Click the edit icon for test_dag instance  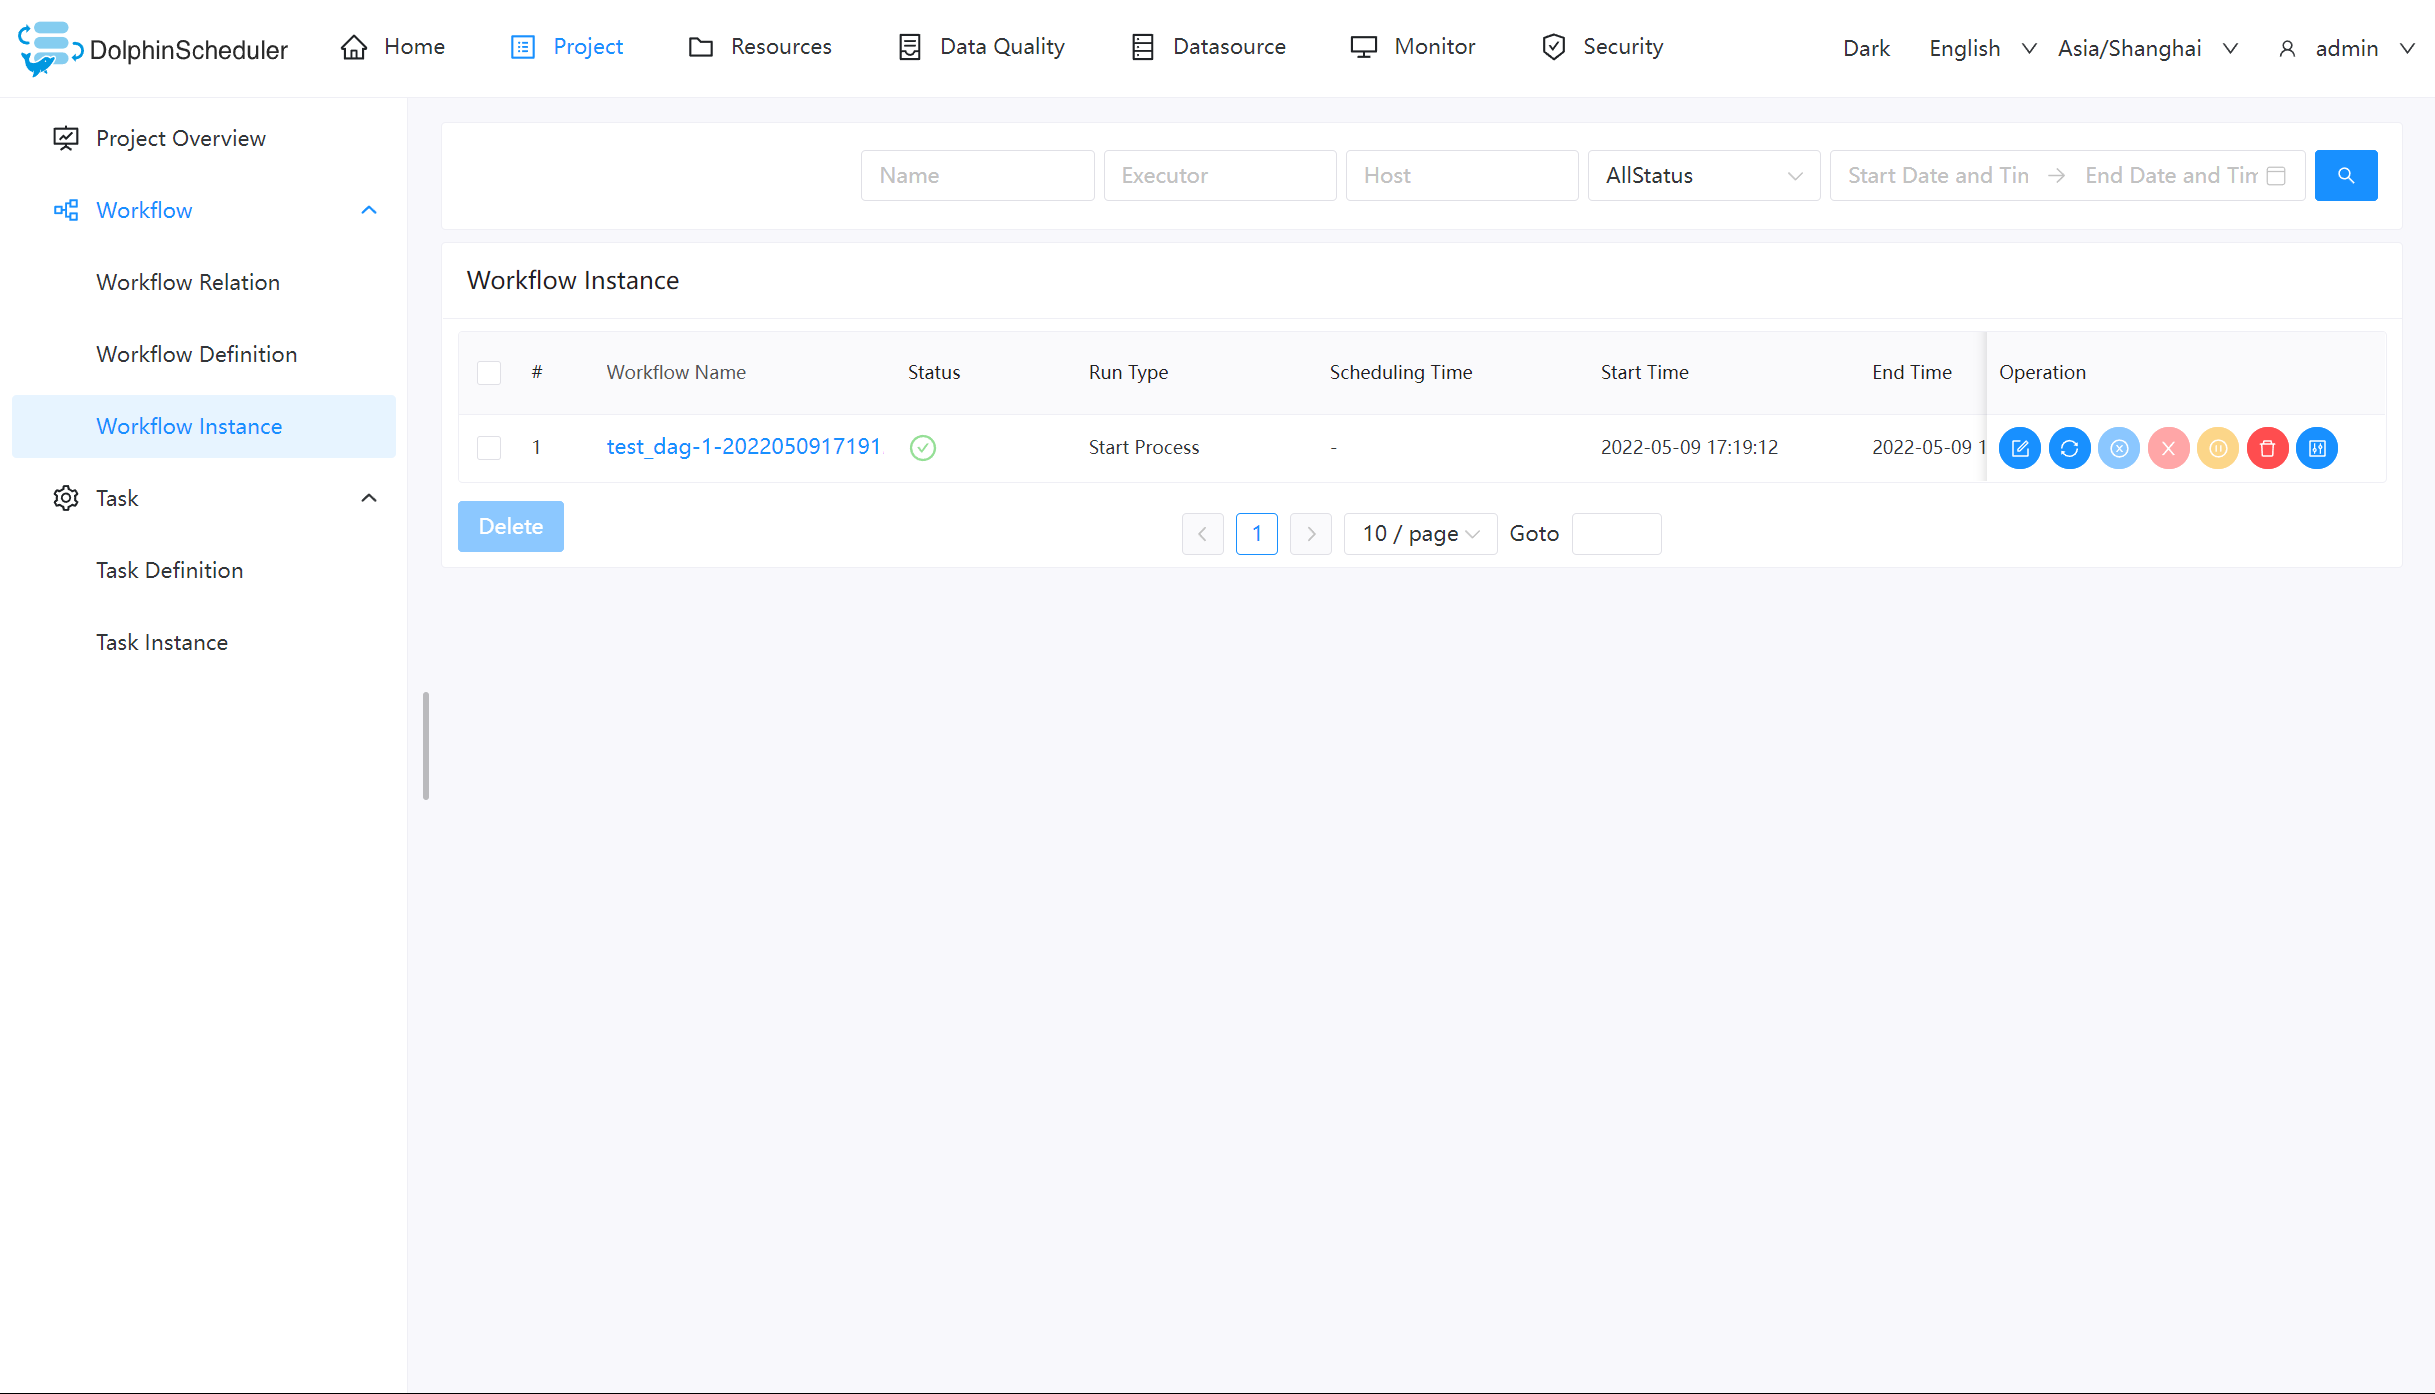pos(2019,448)
